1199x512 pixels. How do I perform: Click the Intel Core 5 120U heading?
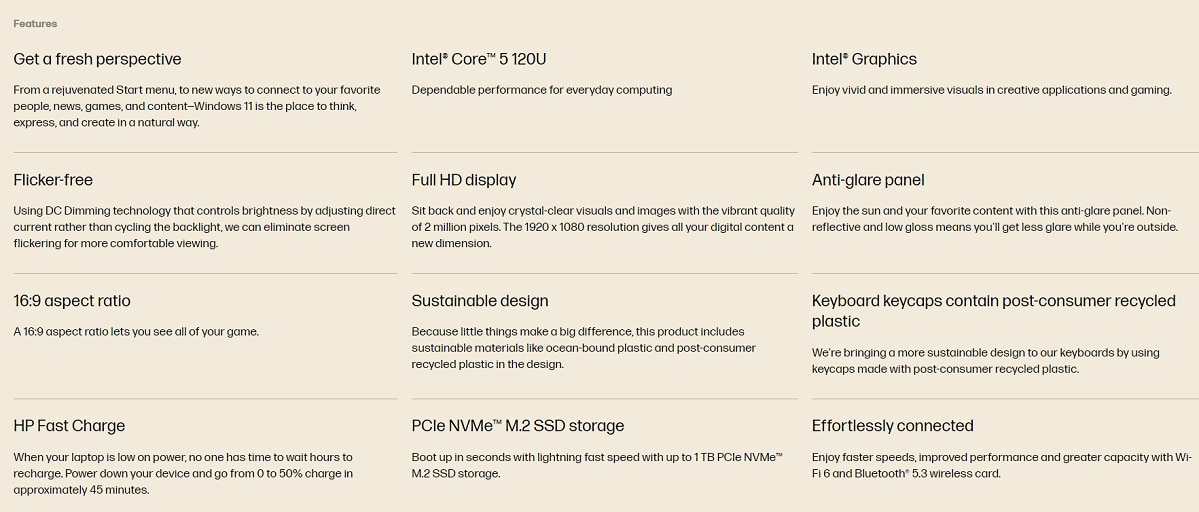click(479, 59)
